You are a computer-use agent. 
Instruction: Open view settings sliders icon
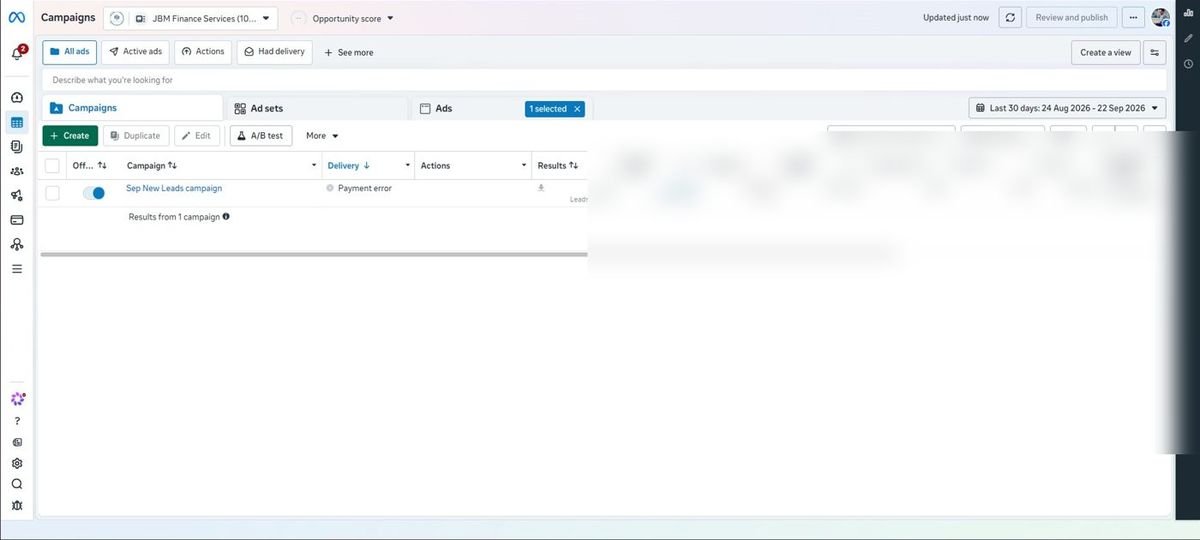(x=1155, y=52)
